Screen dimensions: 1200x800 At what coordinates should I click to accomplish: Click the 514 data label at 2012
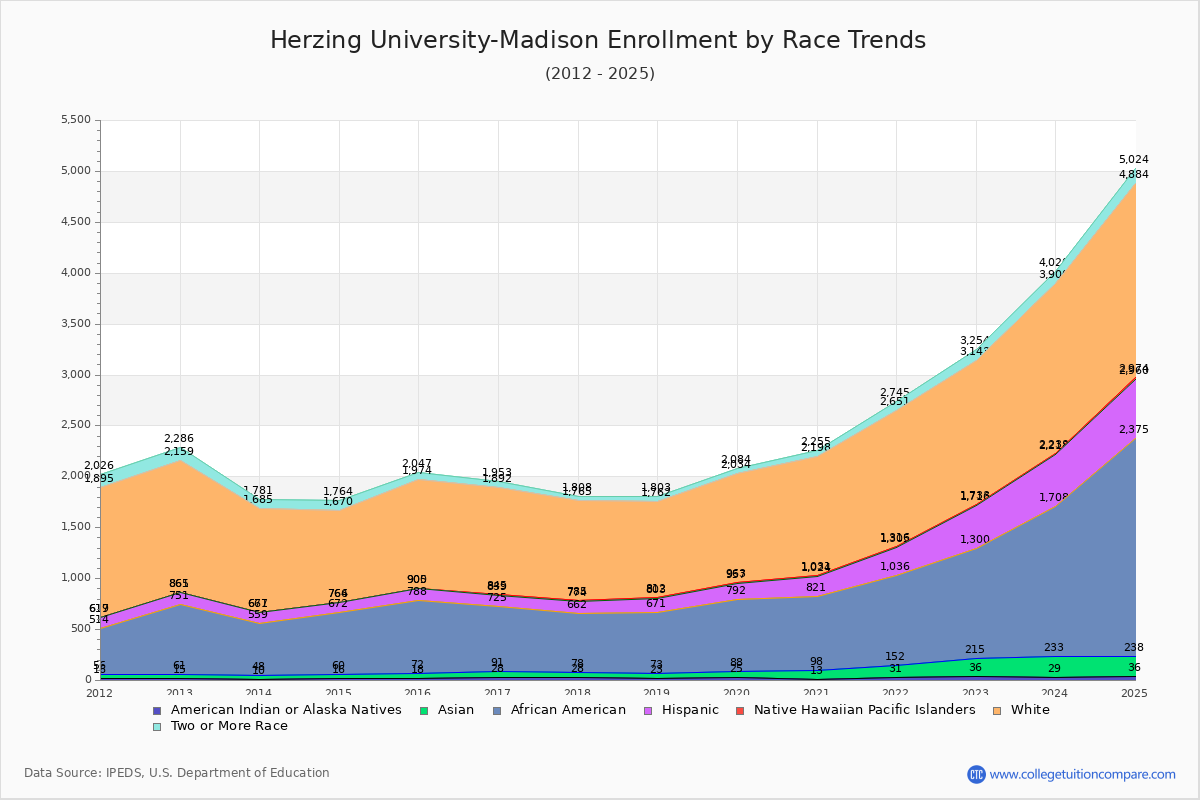(x=99, y=620)
